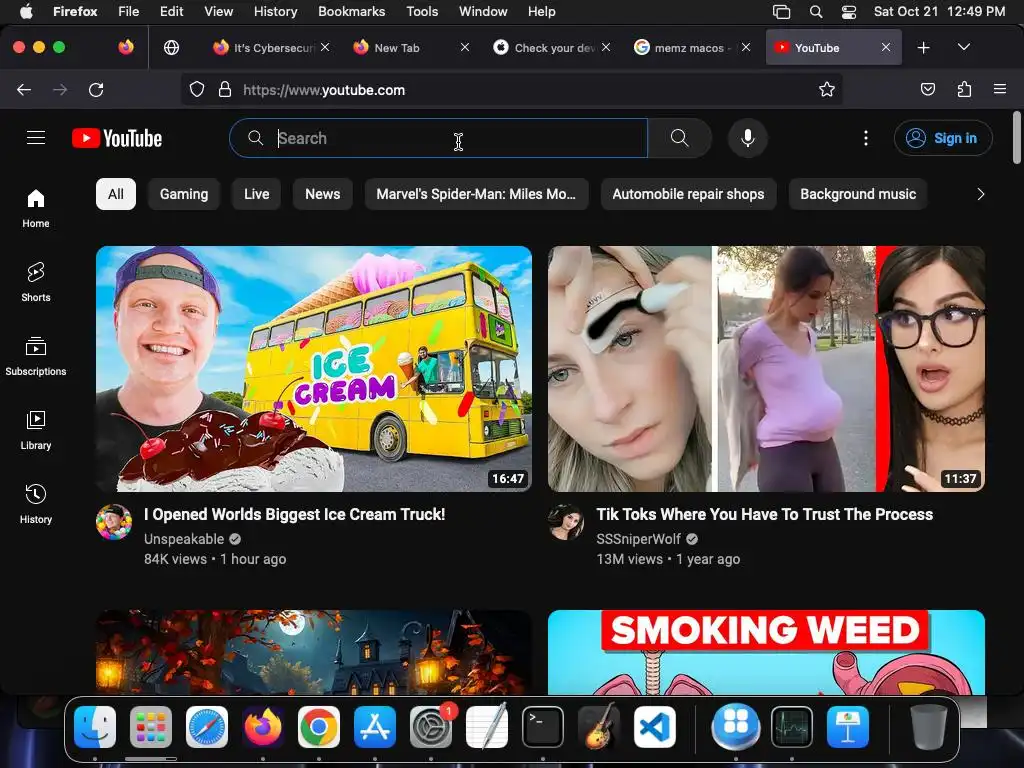Click the search magnifier button
The height and width of the screenshot is (768, 1024).
coord(679,138)
